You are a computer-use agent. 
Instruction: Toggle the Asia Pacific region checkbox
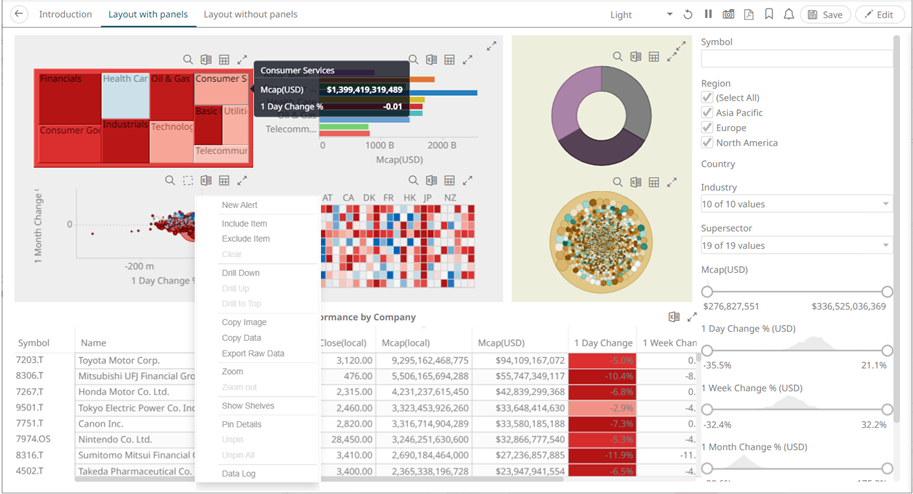(708, 113)
